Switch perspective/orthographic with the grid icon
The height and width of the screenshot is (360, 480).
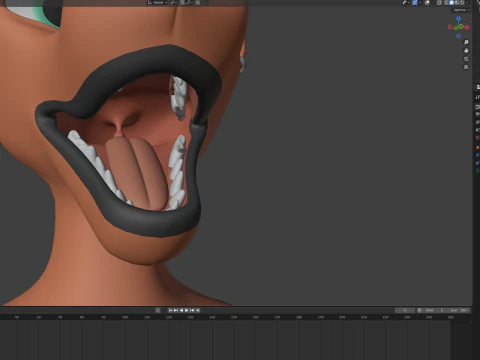[466, 67]
